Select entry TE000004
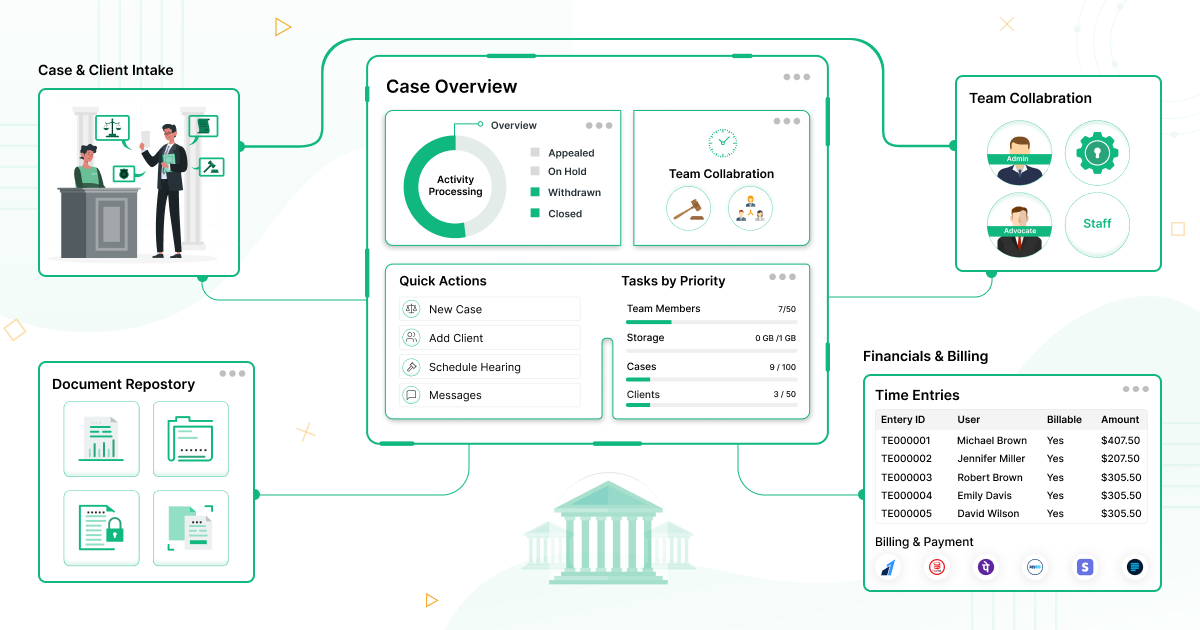 (x=906, y=495)
